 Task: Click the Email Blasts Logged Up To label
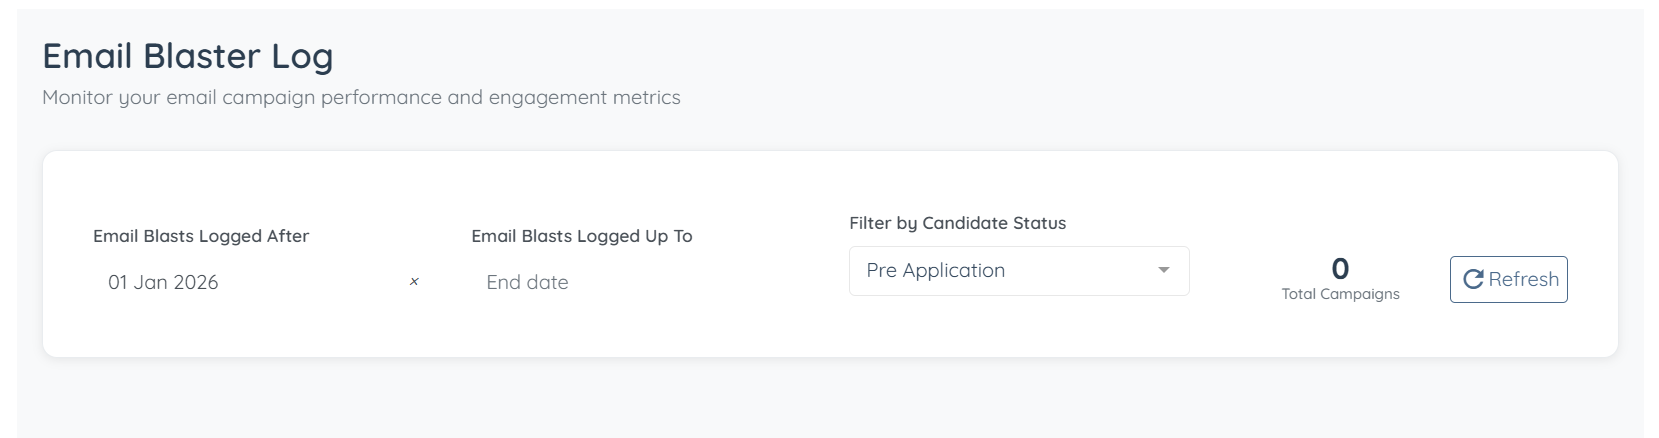point(581,236)
